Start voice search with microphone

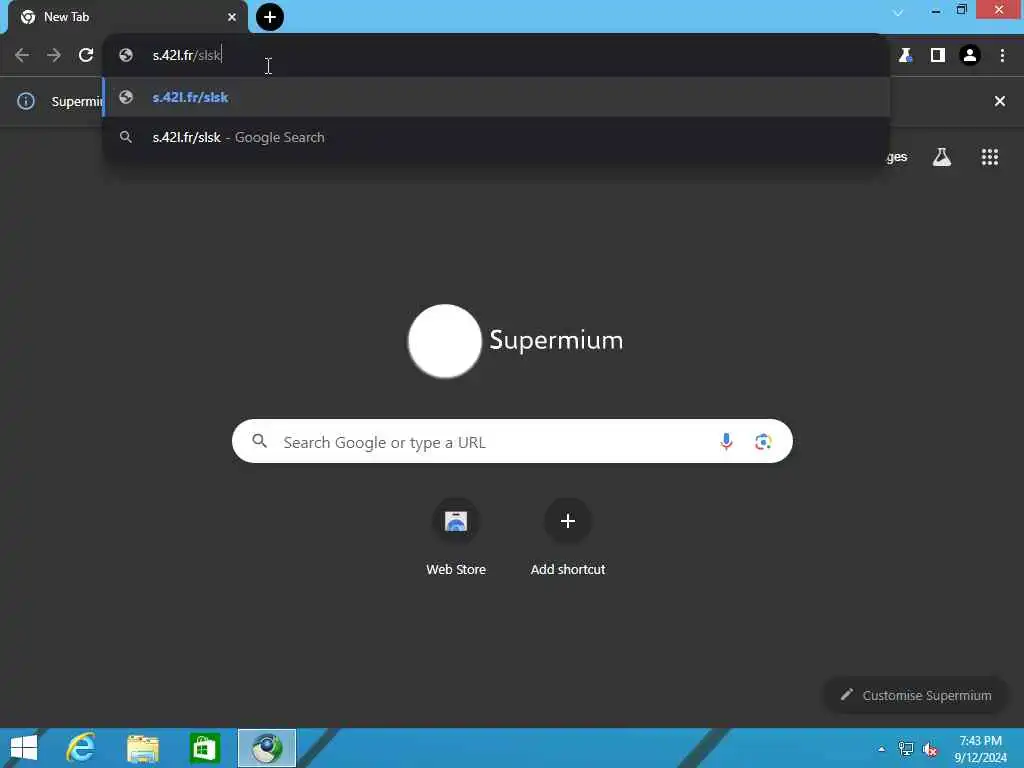tap(726, 442)
